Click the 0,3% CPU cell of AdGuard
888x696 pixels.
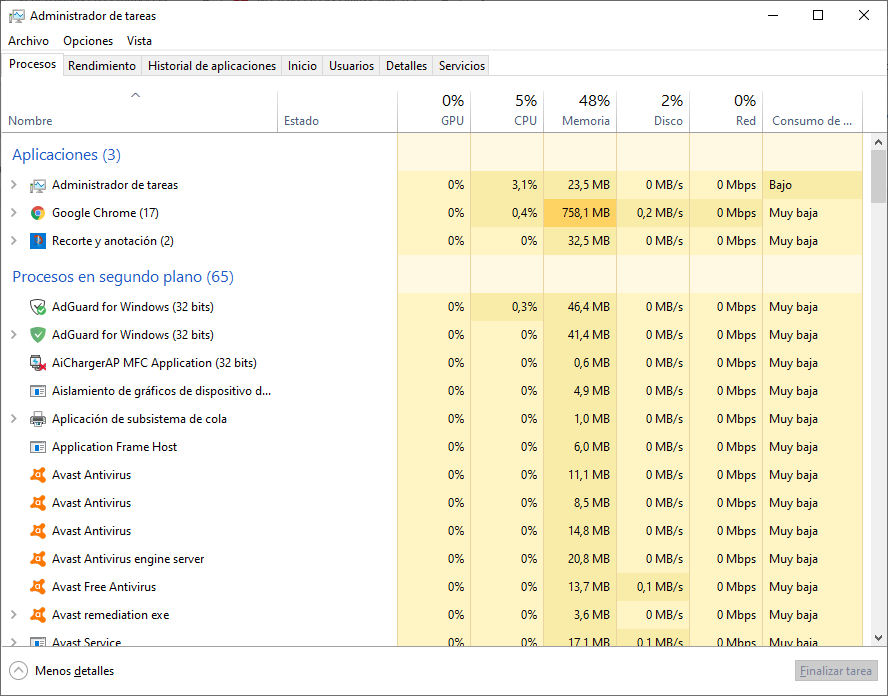pos(507,307)
